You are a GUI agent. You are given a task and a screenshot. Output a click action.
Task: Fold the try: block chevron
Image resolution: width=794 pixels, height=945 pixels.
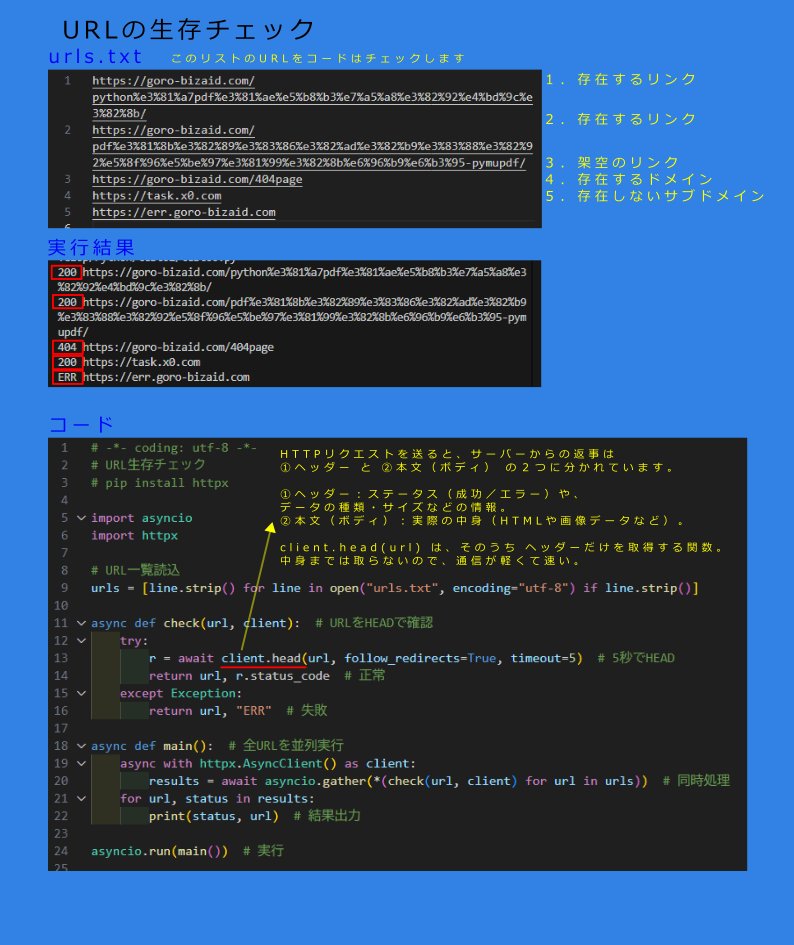pyautogui.click(x=81, y=641)
